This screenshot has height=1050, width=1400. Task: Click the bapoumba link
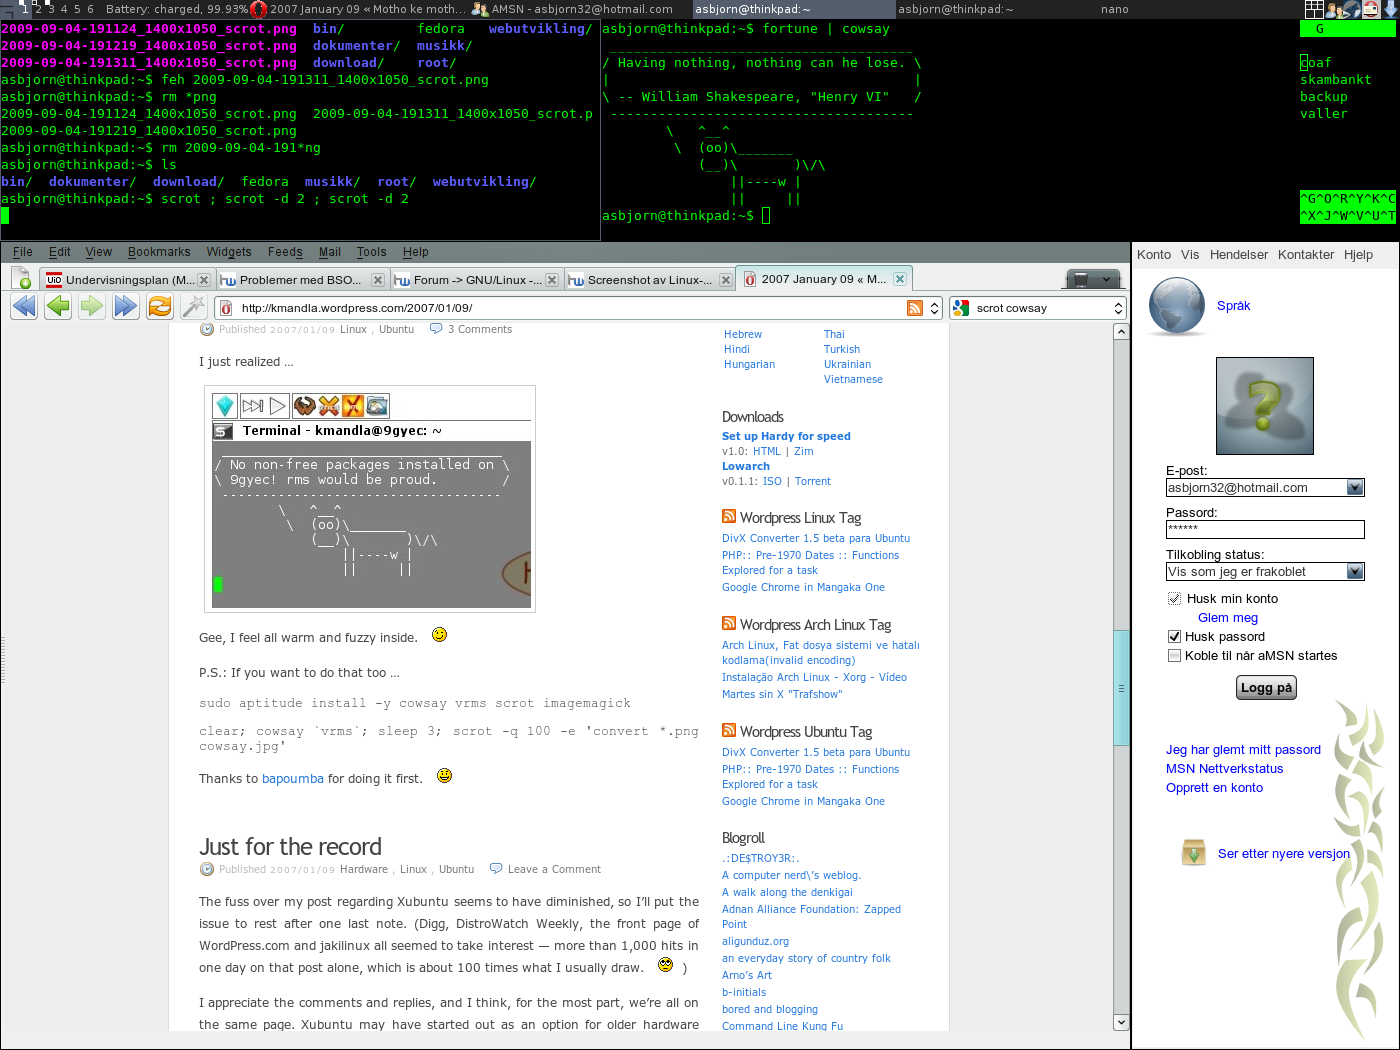pyautogui.click(x=293, y=778)
